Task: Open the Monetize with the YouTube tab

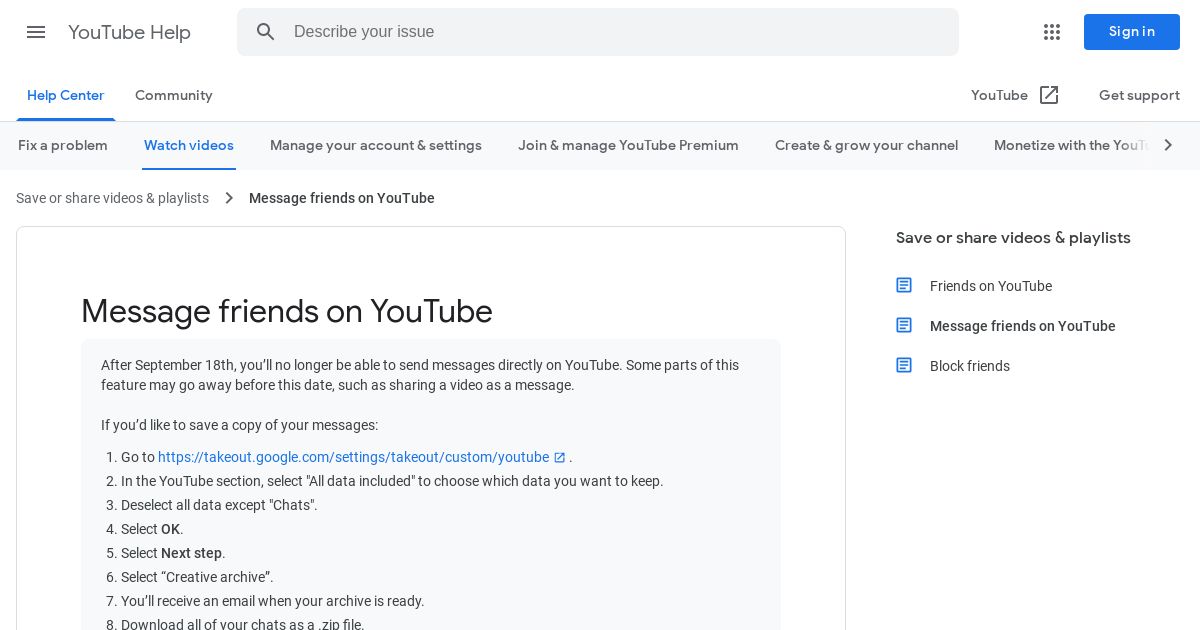Action: click(1072, 146)
